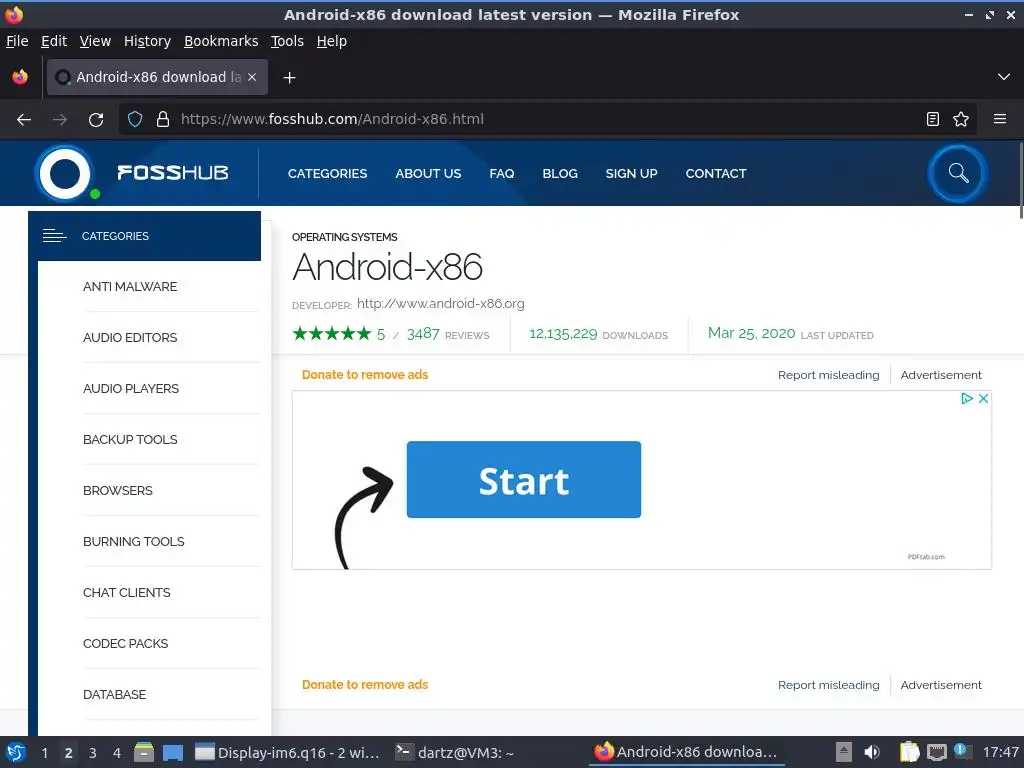The height and width of the screenshot is (768, 1024).
Task: Go to the FAQ page
Action: 502,174
